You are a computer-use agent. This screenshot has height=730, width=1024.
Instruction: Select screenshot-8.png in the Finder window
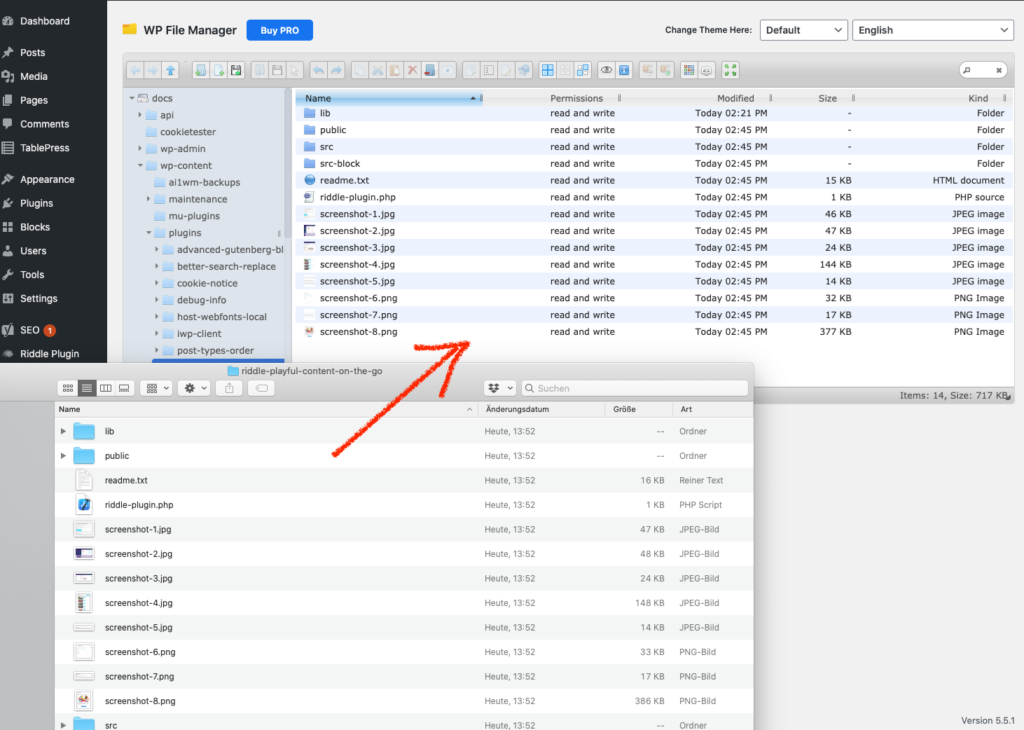(x=404, y=701)
